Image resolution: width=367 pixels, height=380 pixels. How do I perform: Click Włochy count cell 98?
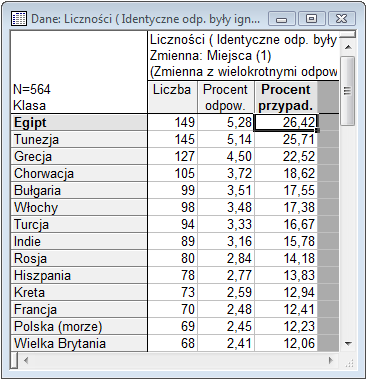173,208
